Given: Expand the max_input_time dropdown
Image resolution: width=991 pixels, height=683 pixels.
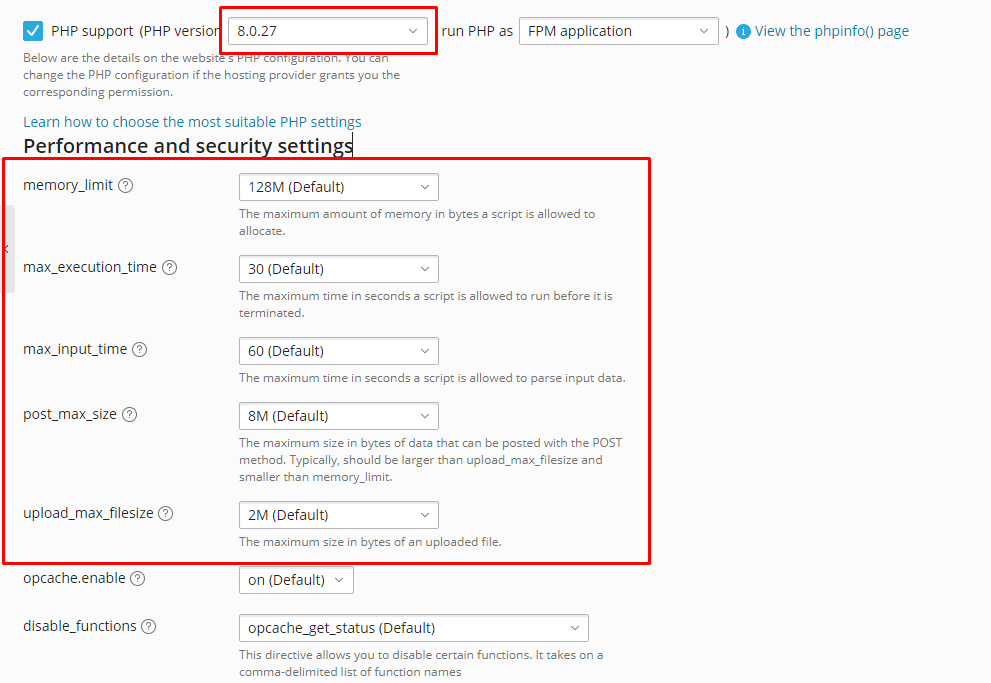Looking at the screenshot, I should (x=338, y=351).
